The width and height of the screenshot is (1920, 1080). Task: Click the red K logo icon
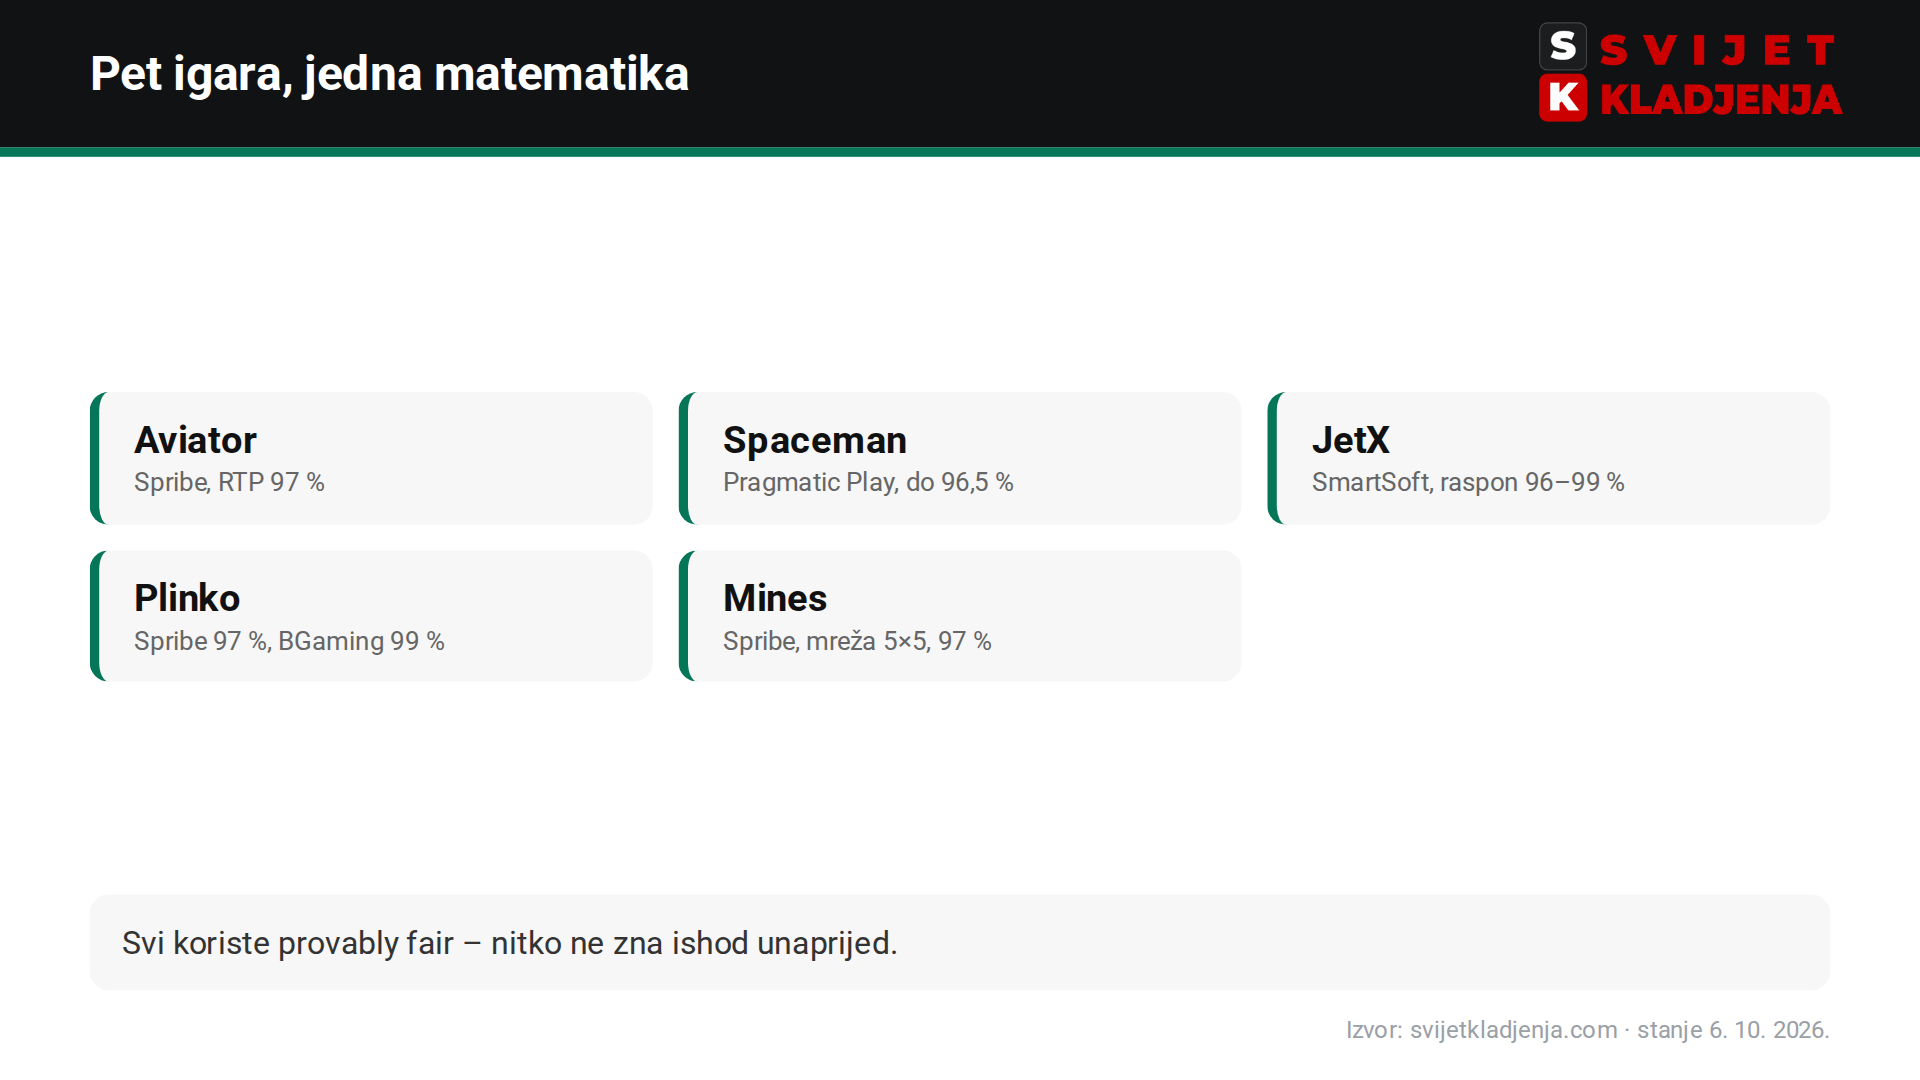[x=1563, y=98]
